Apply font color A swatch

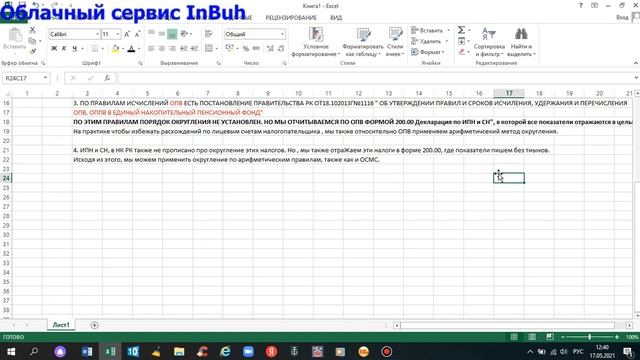tap(131, 49)
